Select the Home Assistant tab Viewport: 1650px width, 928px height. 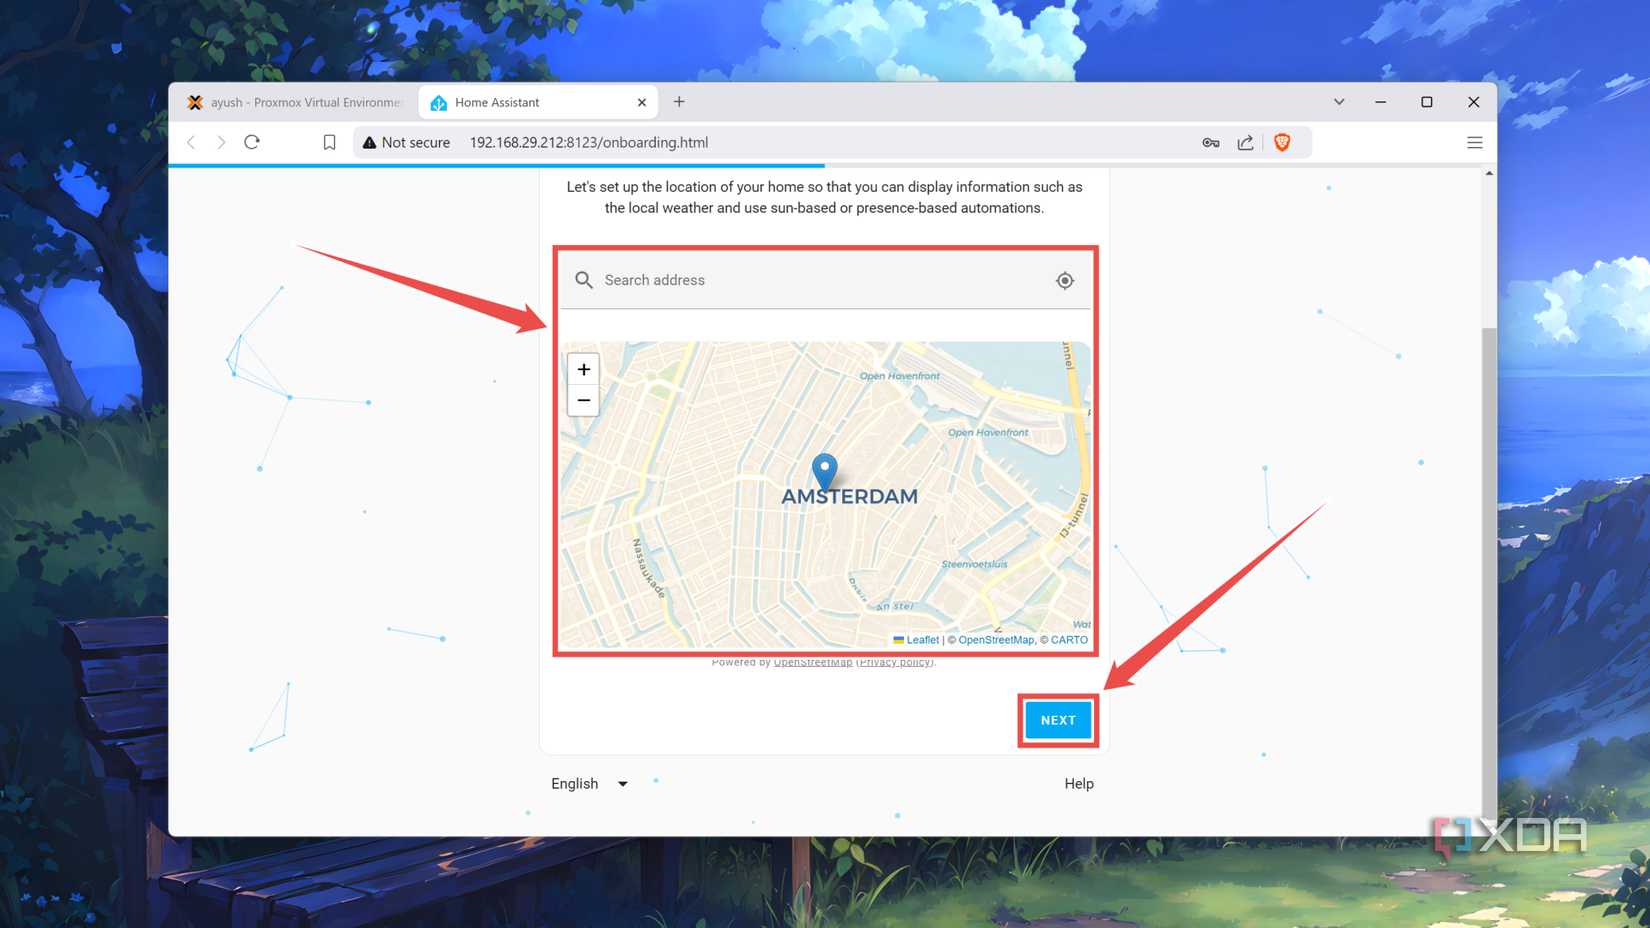tap(537, 102)
